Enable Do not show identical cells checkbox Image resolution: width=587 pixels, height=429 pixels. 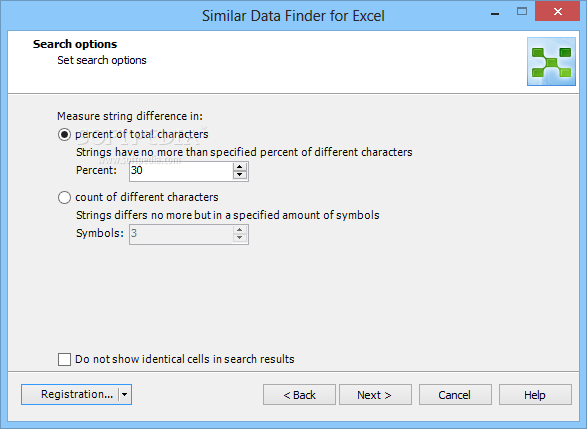[x=64, y=359]
